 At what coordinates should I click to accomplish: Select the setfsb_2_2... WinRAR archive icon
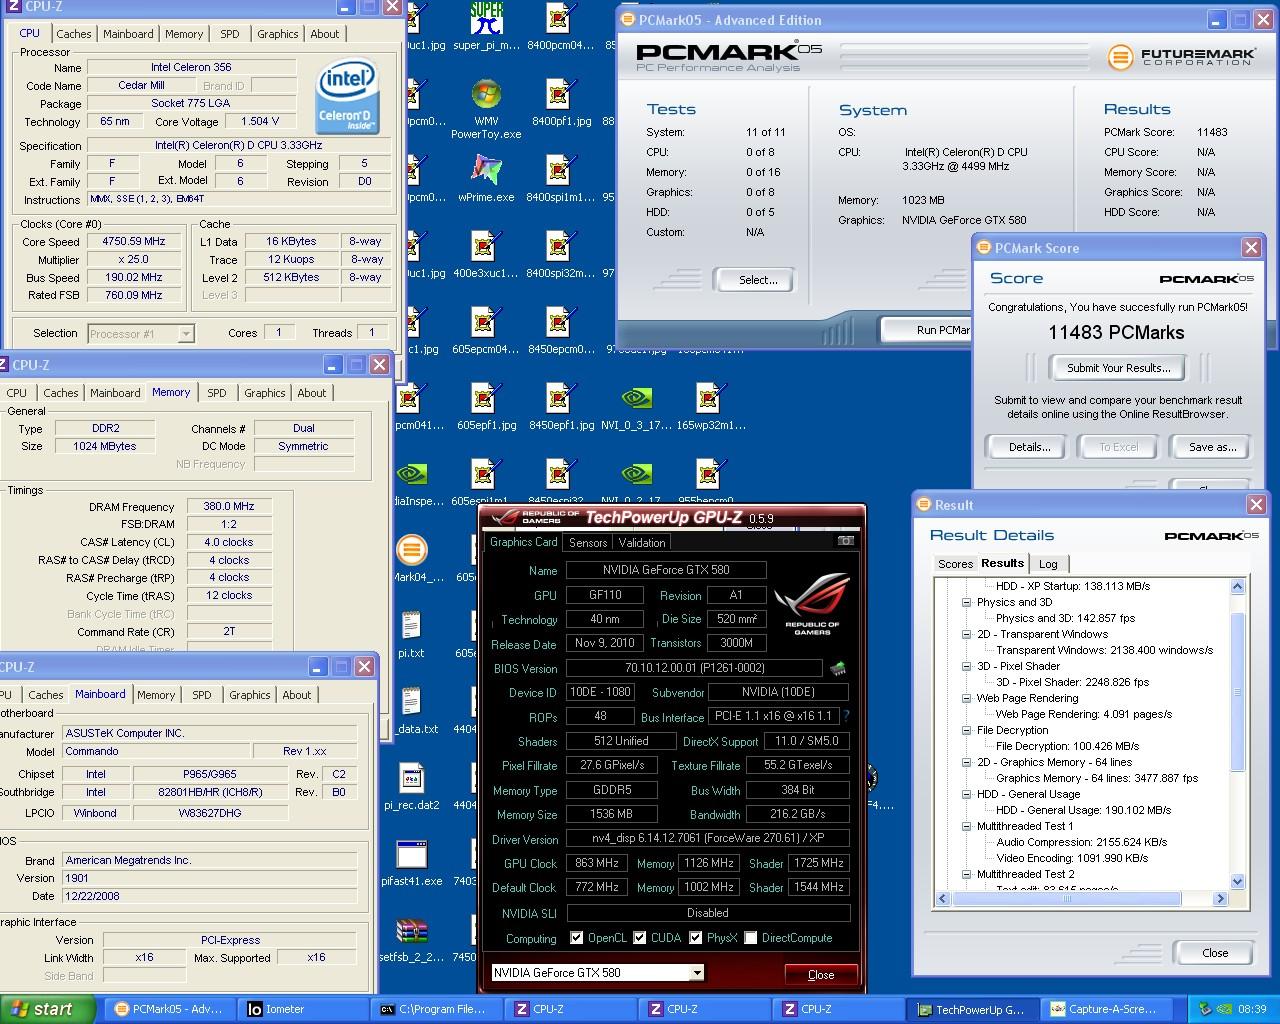click(x=411, y=939)
